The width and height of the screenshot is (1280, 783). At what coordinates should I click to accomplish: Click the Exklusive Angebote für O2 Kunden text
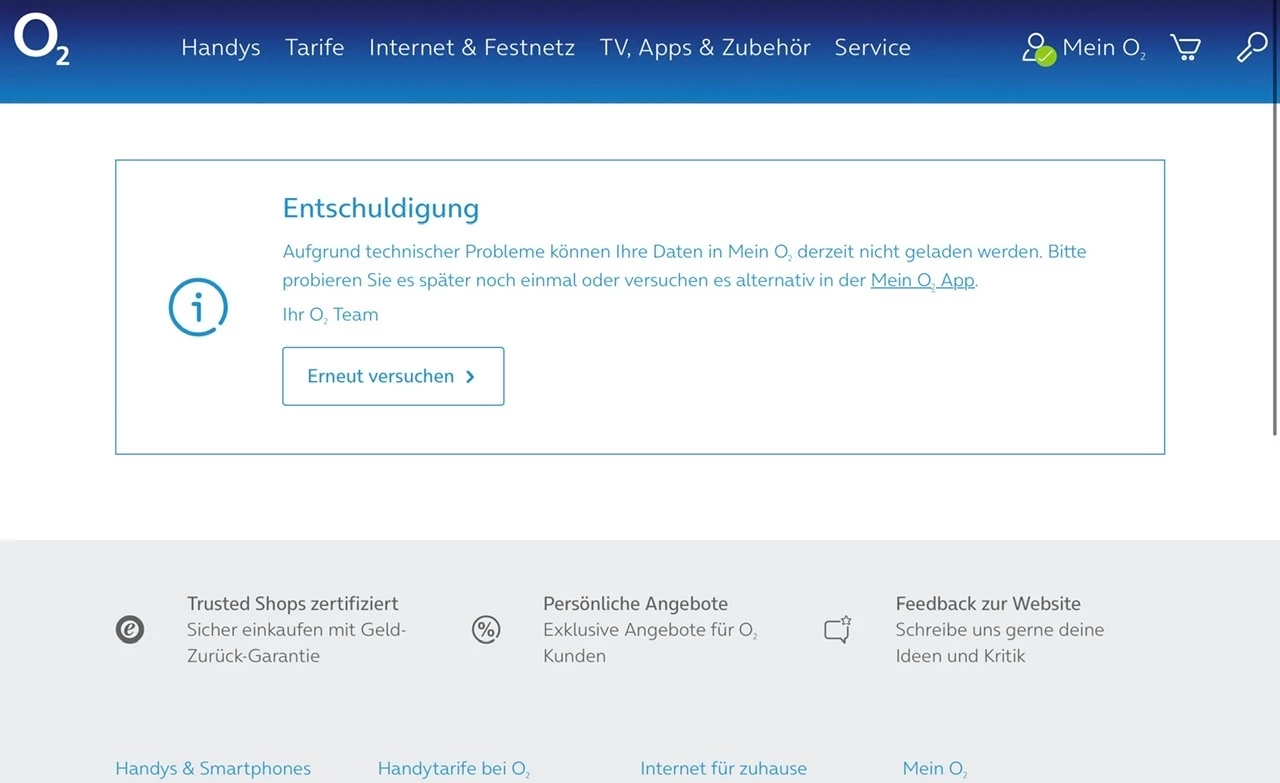(x=650, y=643)
